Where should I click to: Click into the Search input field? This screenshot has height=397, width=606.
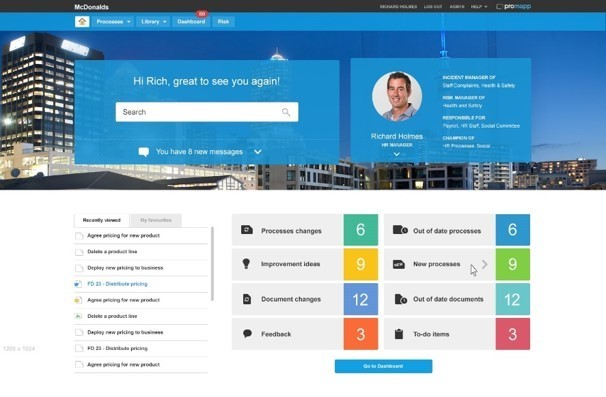207,112
